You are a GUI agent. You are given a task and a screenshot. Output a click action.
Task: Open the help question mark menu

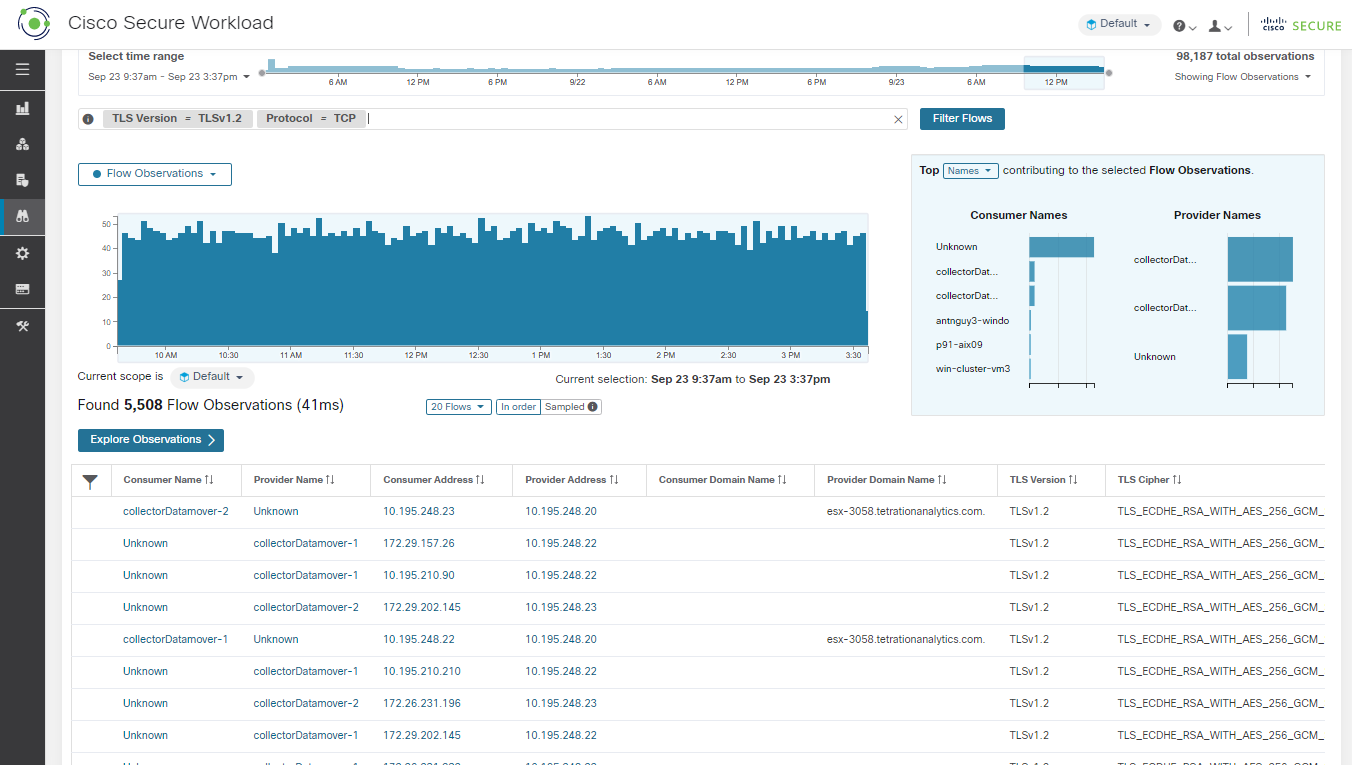pos(1184,26)
